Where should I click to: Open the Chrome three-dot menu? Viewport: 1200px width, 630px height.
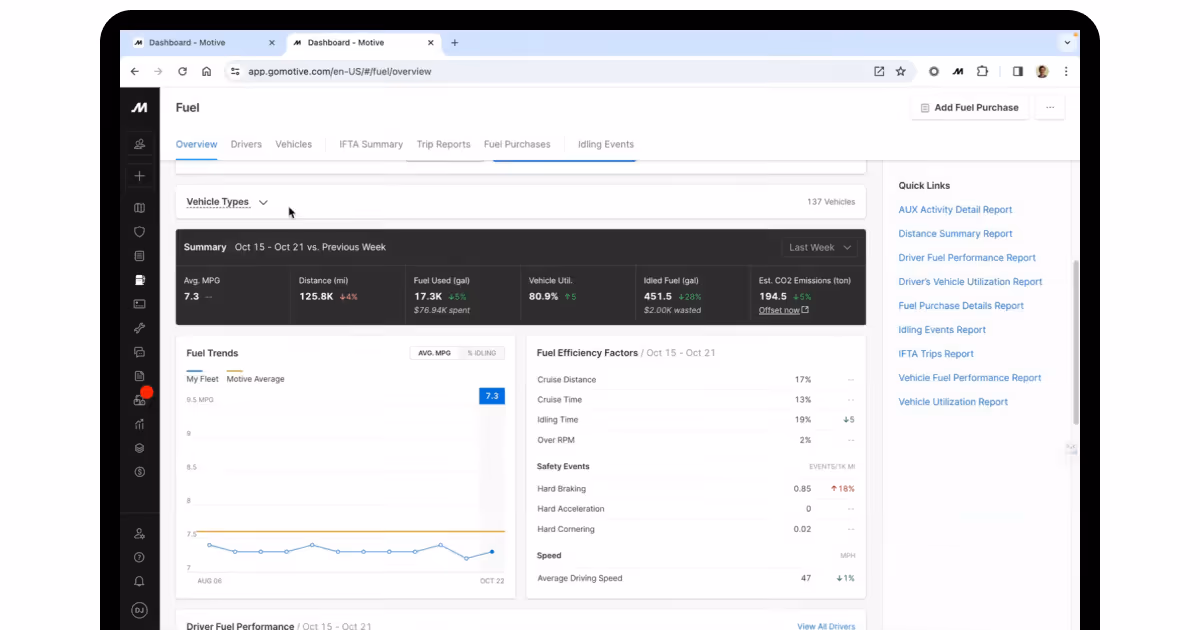(1066, 72)
